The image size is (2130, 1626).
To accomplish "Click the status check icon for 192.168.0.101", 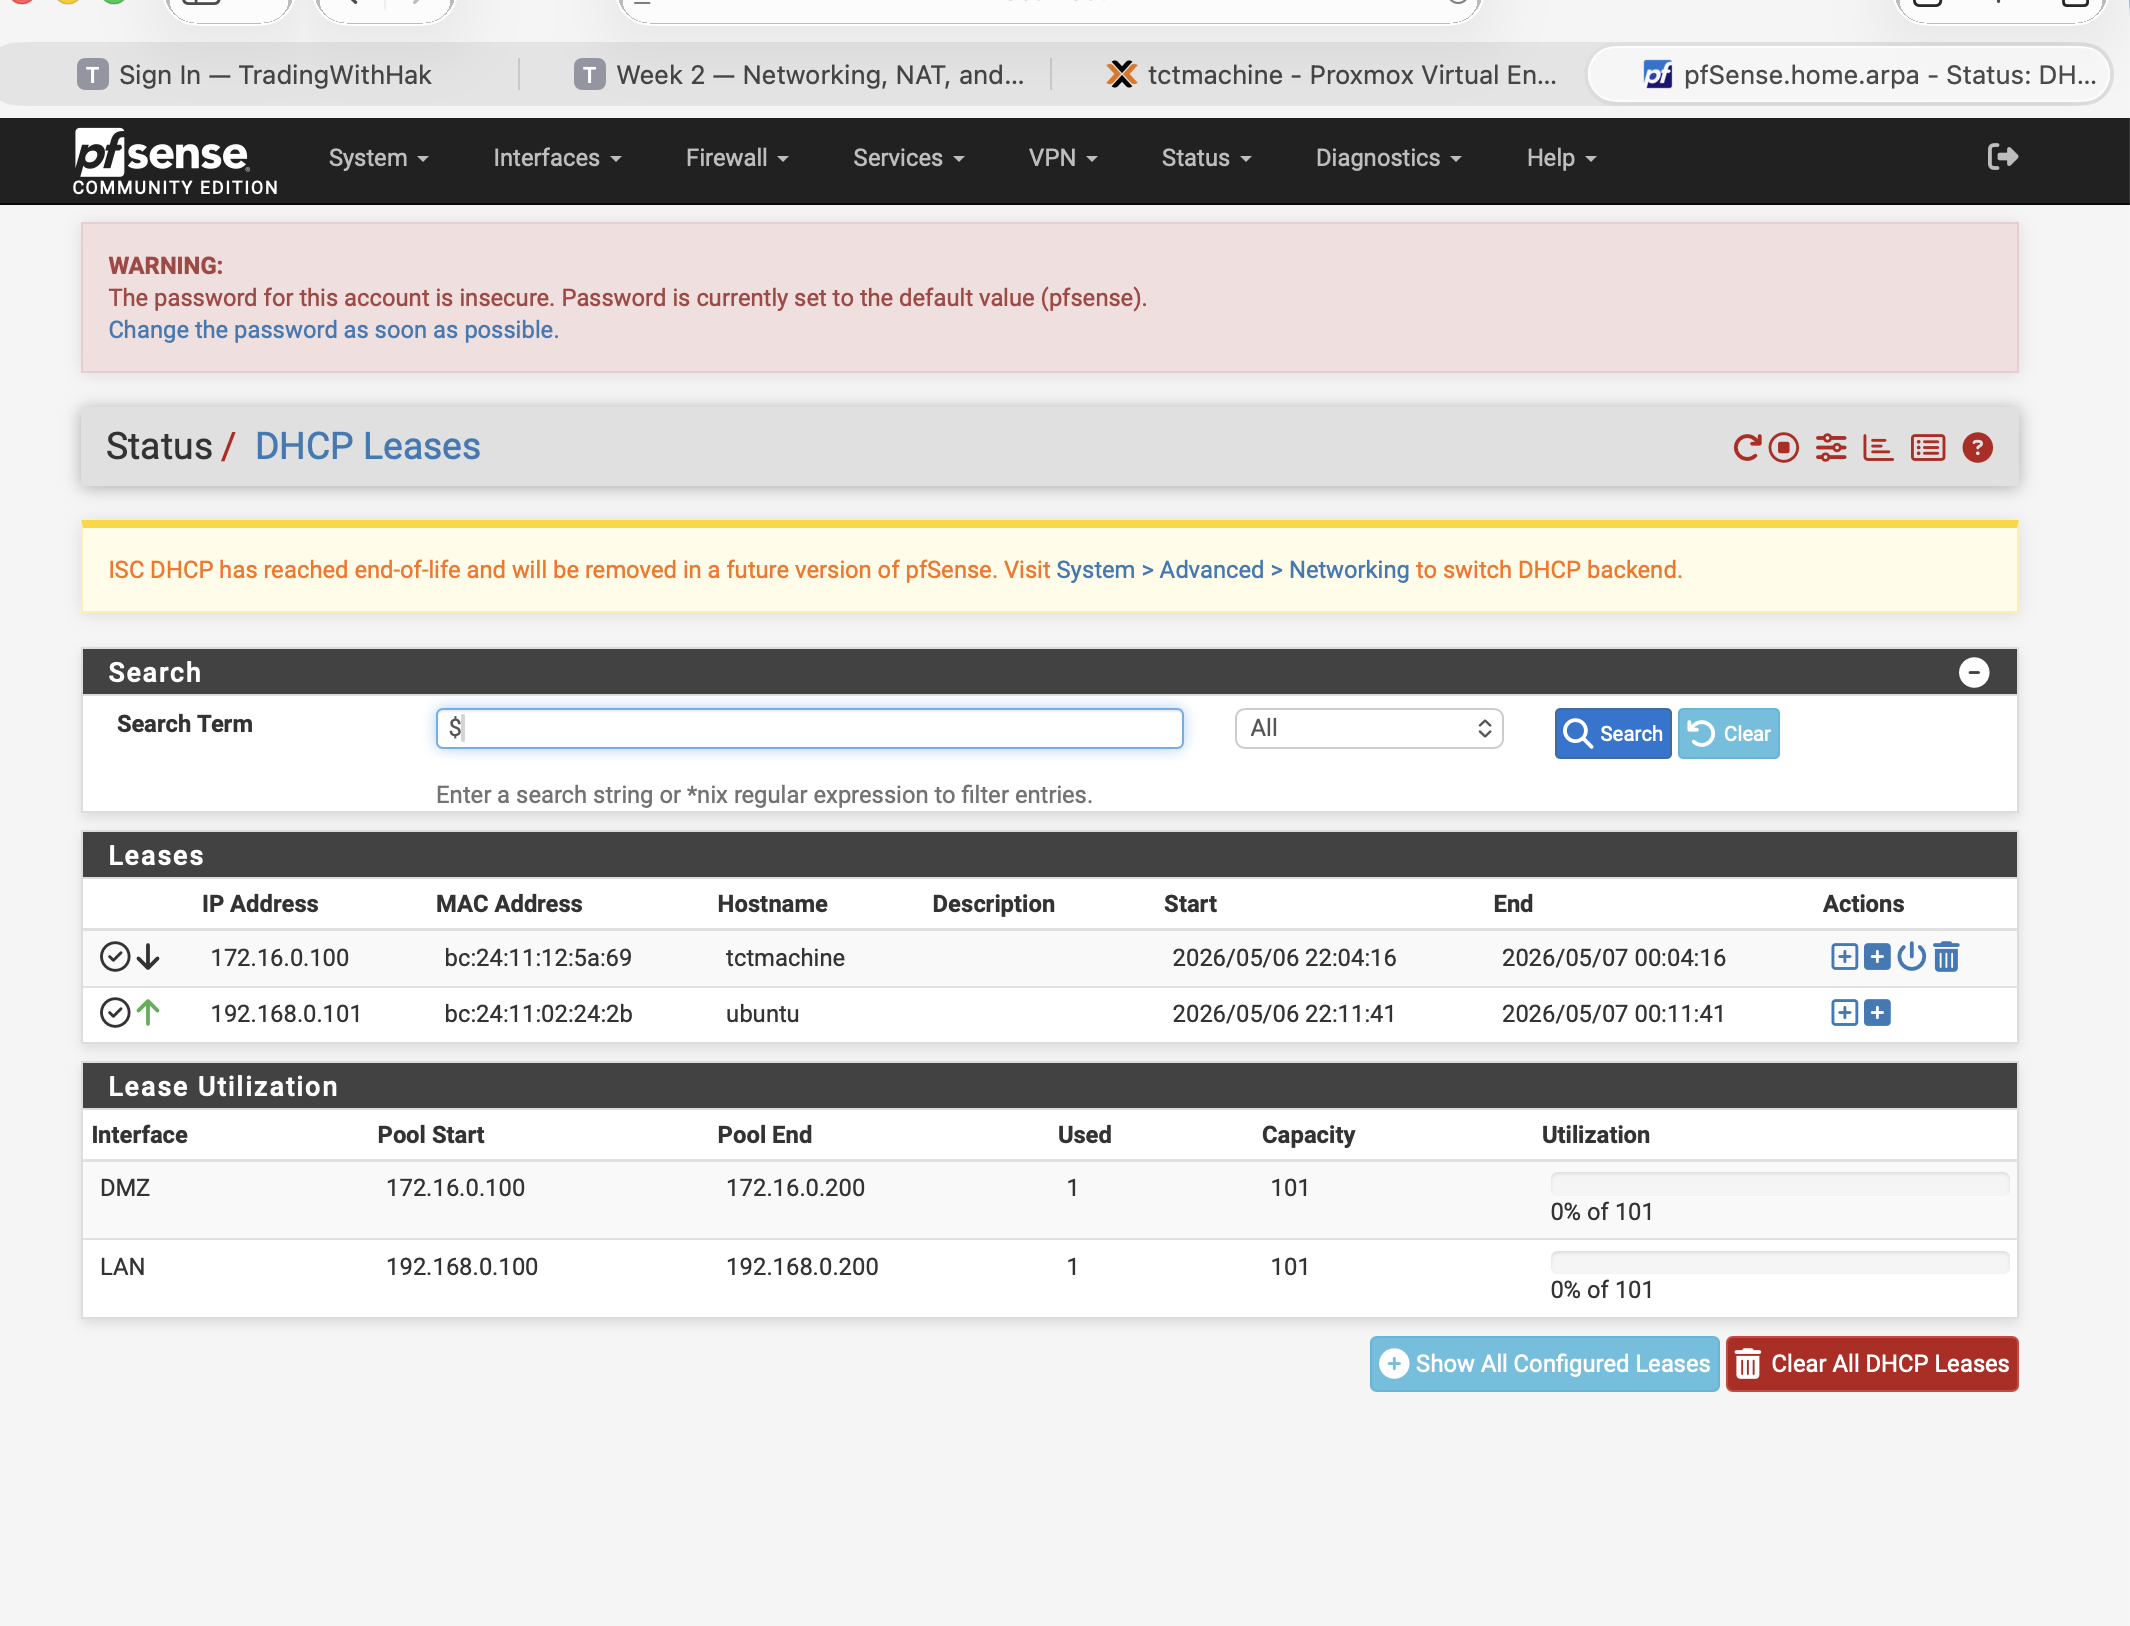I will coord(115,1013).
